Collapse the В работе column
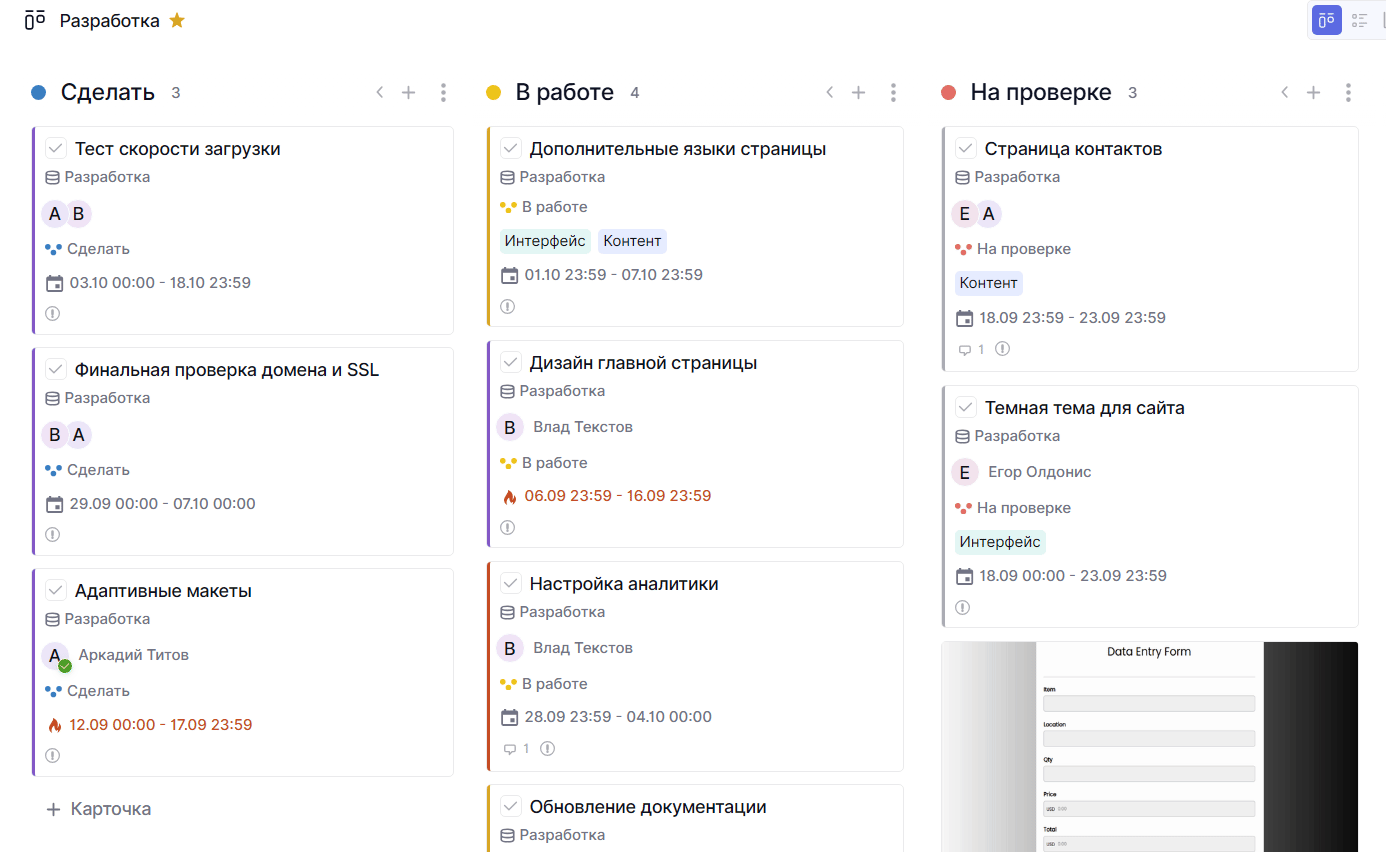Image resolution: width=1386 pixels, height=852 pixels. [x=829, y=93]
